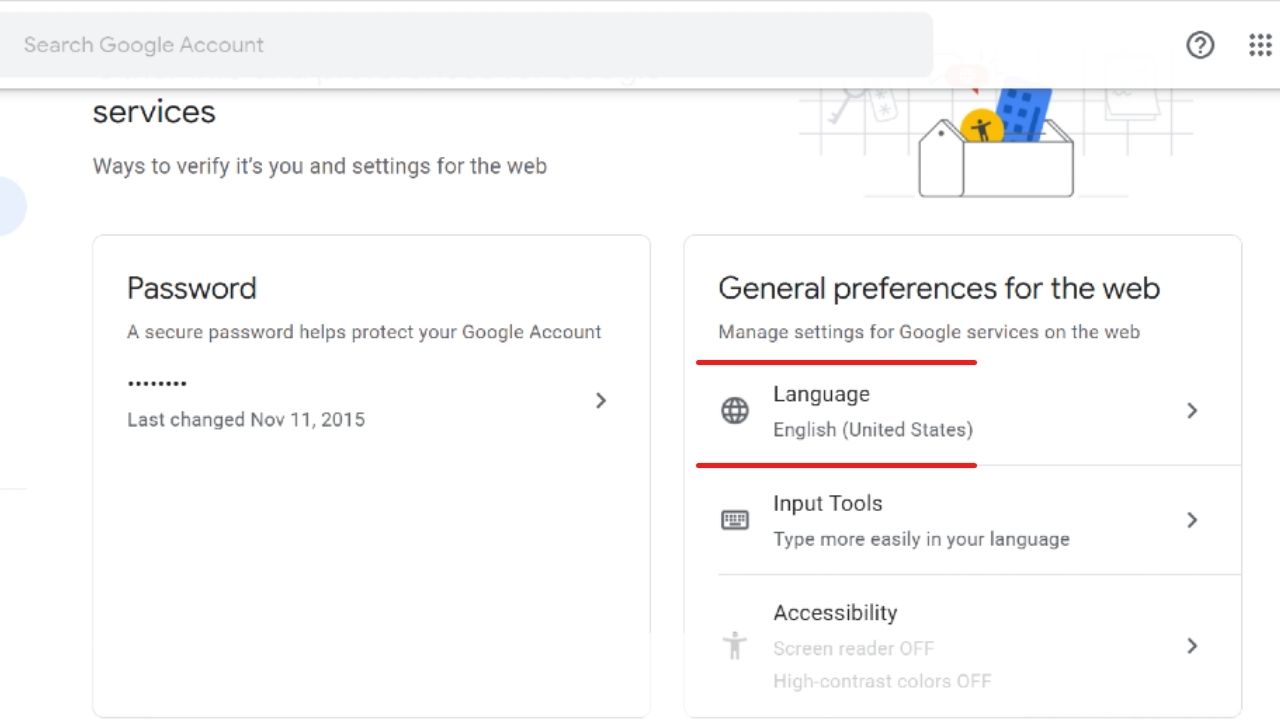1280x720 pixels.
Task: Open the Google apps grid launcher
Action: tap(1260, 45)
